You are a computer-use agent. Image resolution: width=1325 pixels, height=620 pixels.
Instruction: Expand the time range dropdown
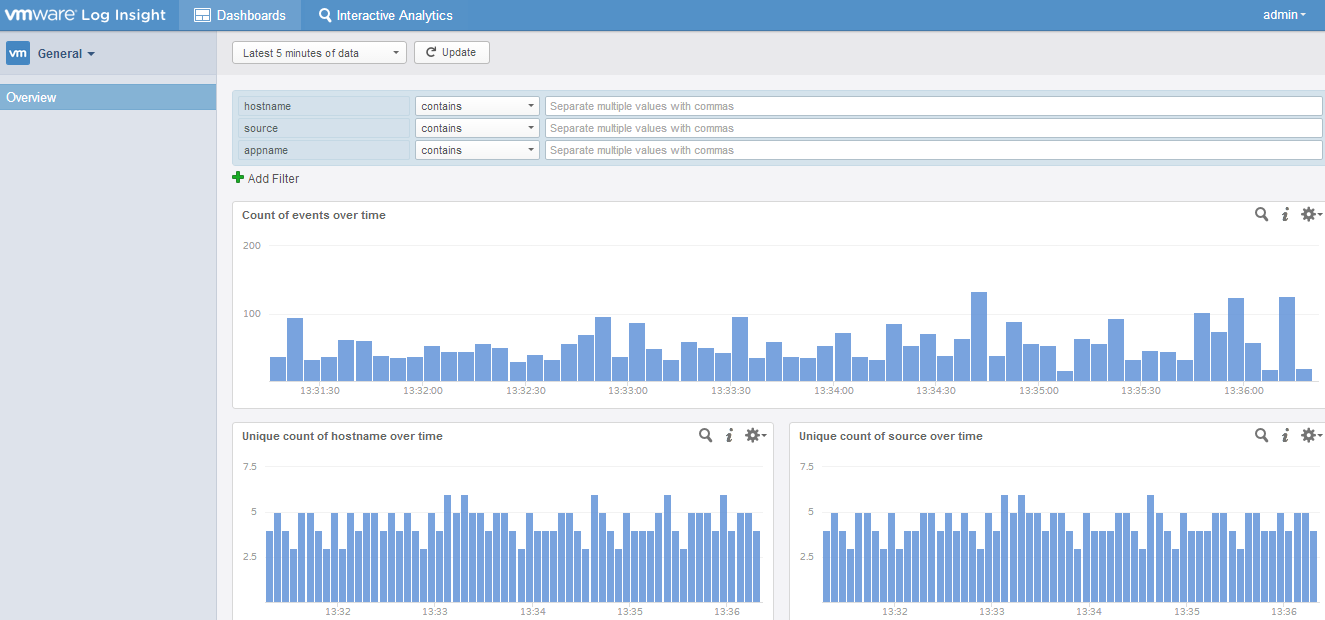pos(319,53)
